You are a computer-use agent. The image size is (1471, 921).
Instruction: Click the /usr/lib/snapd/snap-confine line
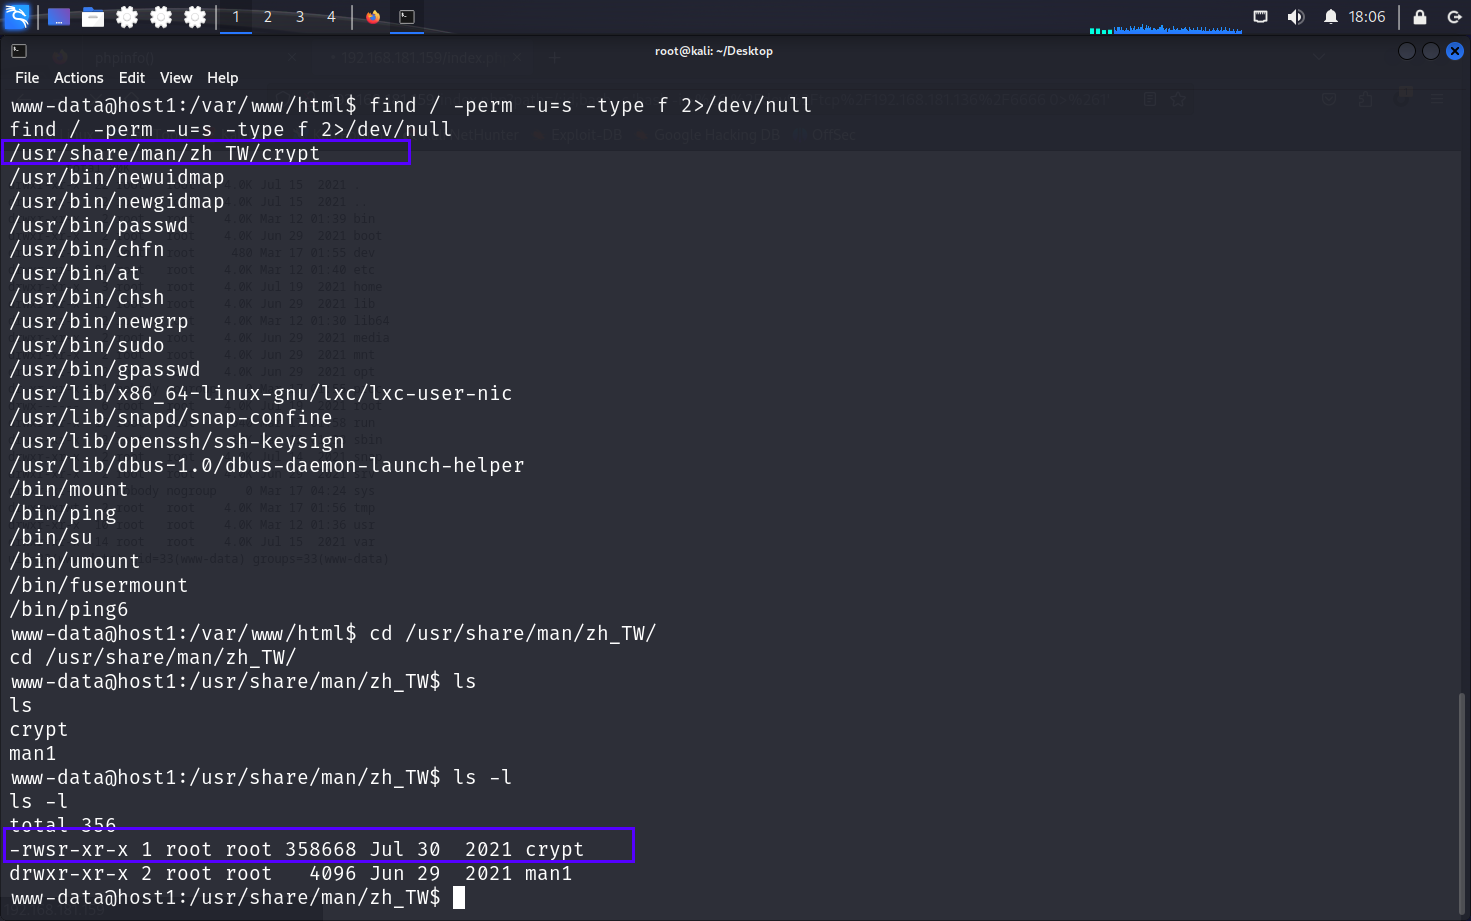(171, 417)
